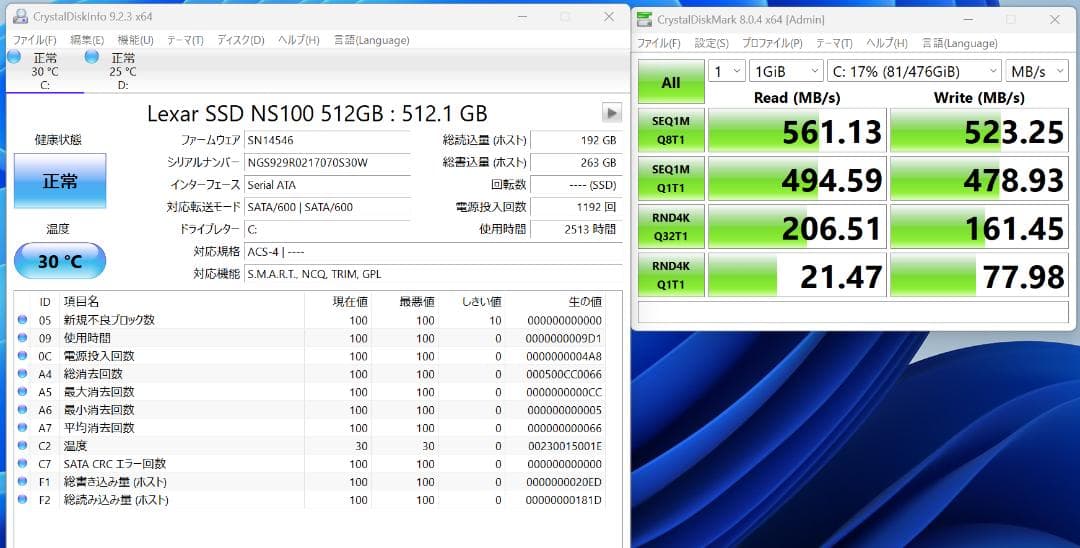Click the CrystalDiskInfo title bar app icon
Image resolution: width=1080 pixels, height=548 pixels.
pos(21,16)
